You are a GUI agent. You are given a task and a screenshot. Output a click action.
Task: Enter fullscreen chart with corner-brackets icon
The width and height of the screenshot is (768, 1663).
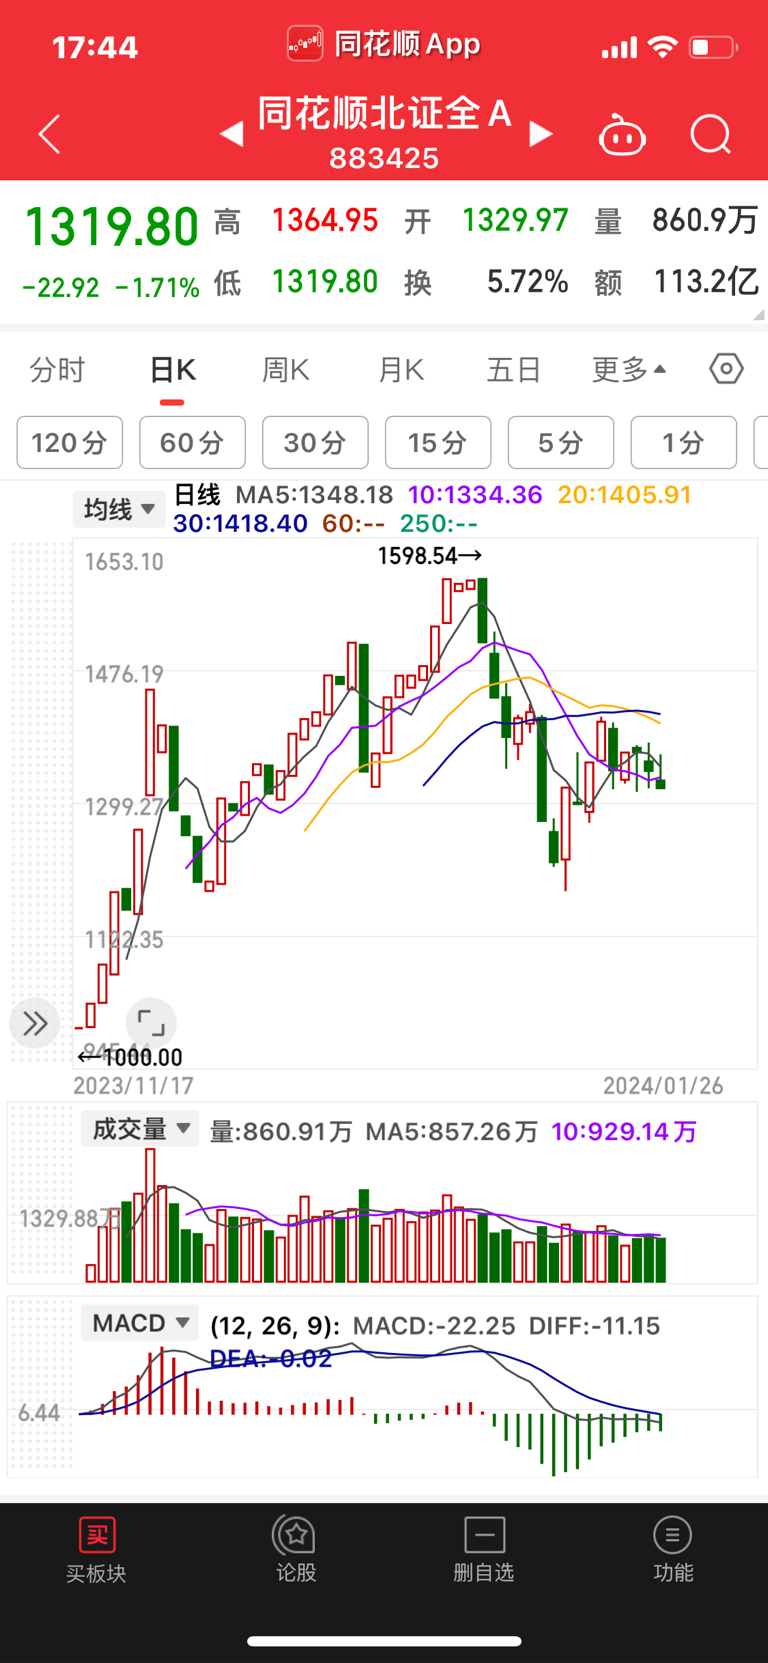coord(151,1023)
